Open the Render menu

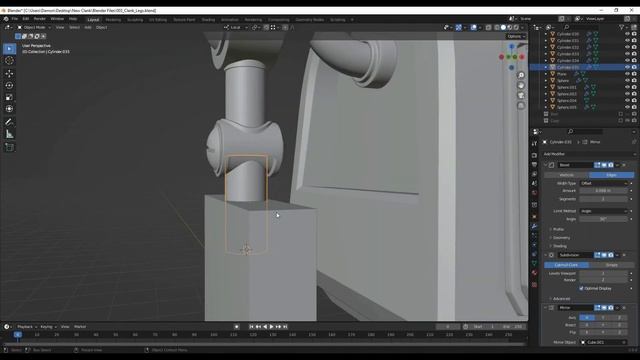pos(40,19)
